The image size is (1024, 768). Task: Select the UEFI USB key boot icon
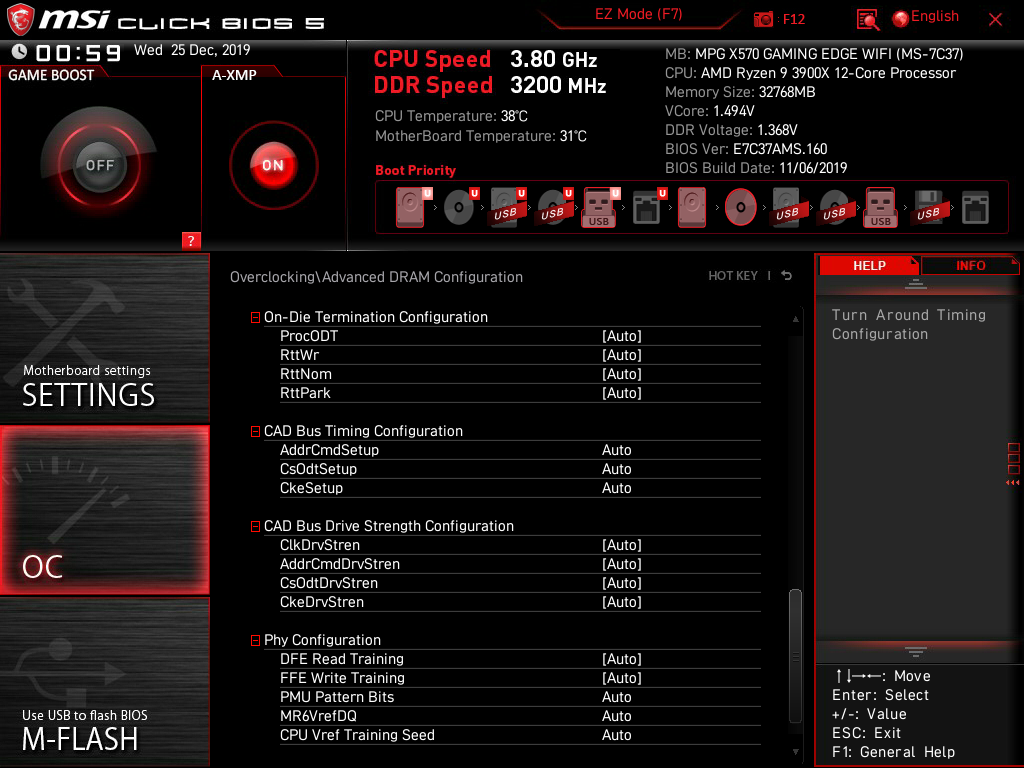pos(601,207)
